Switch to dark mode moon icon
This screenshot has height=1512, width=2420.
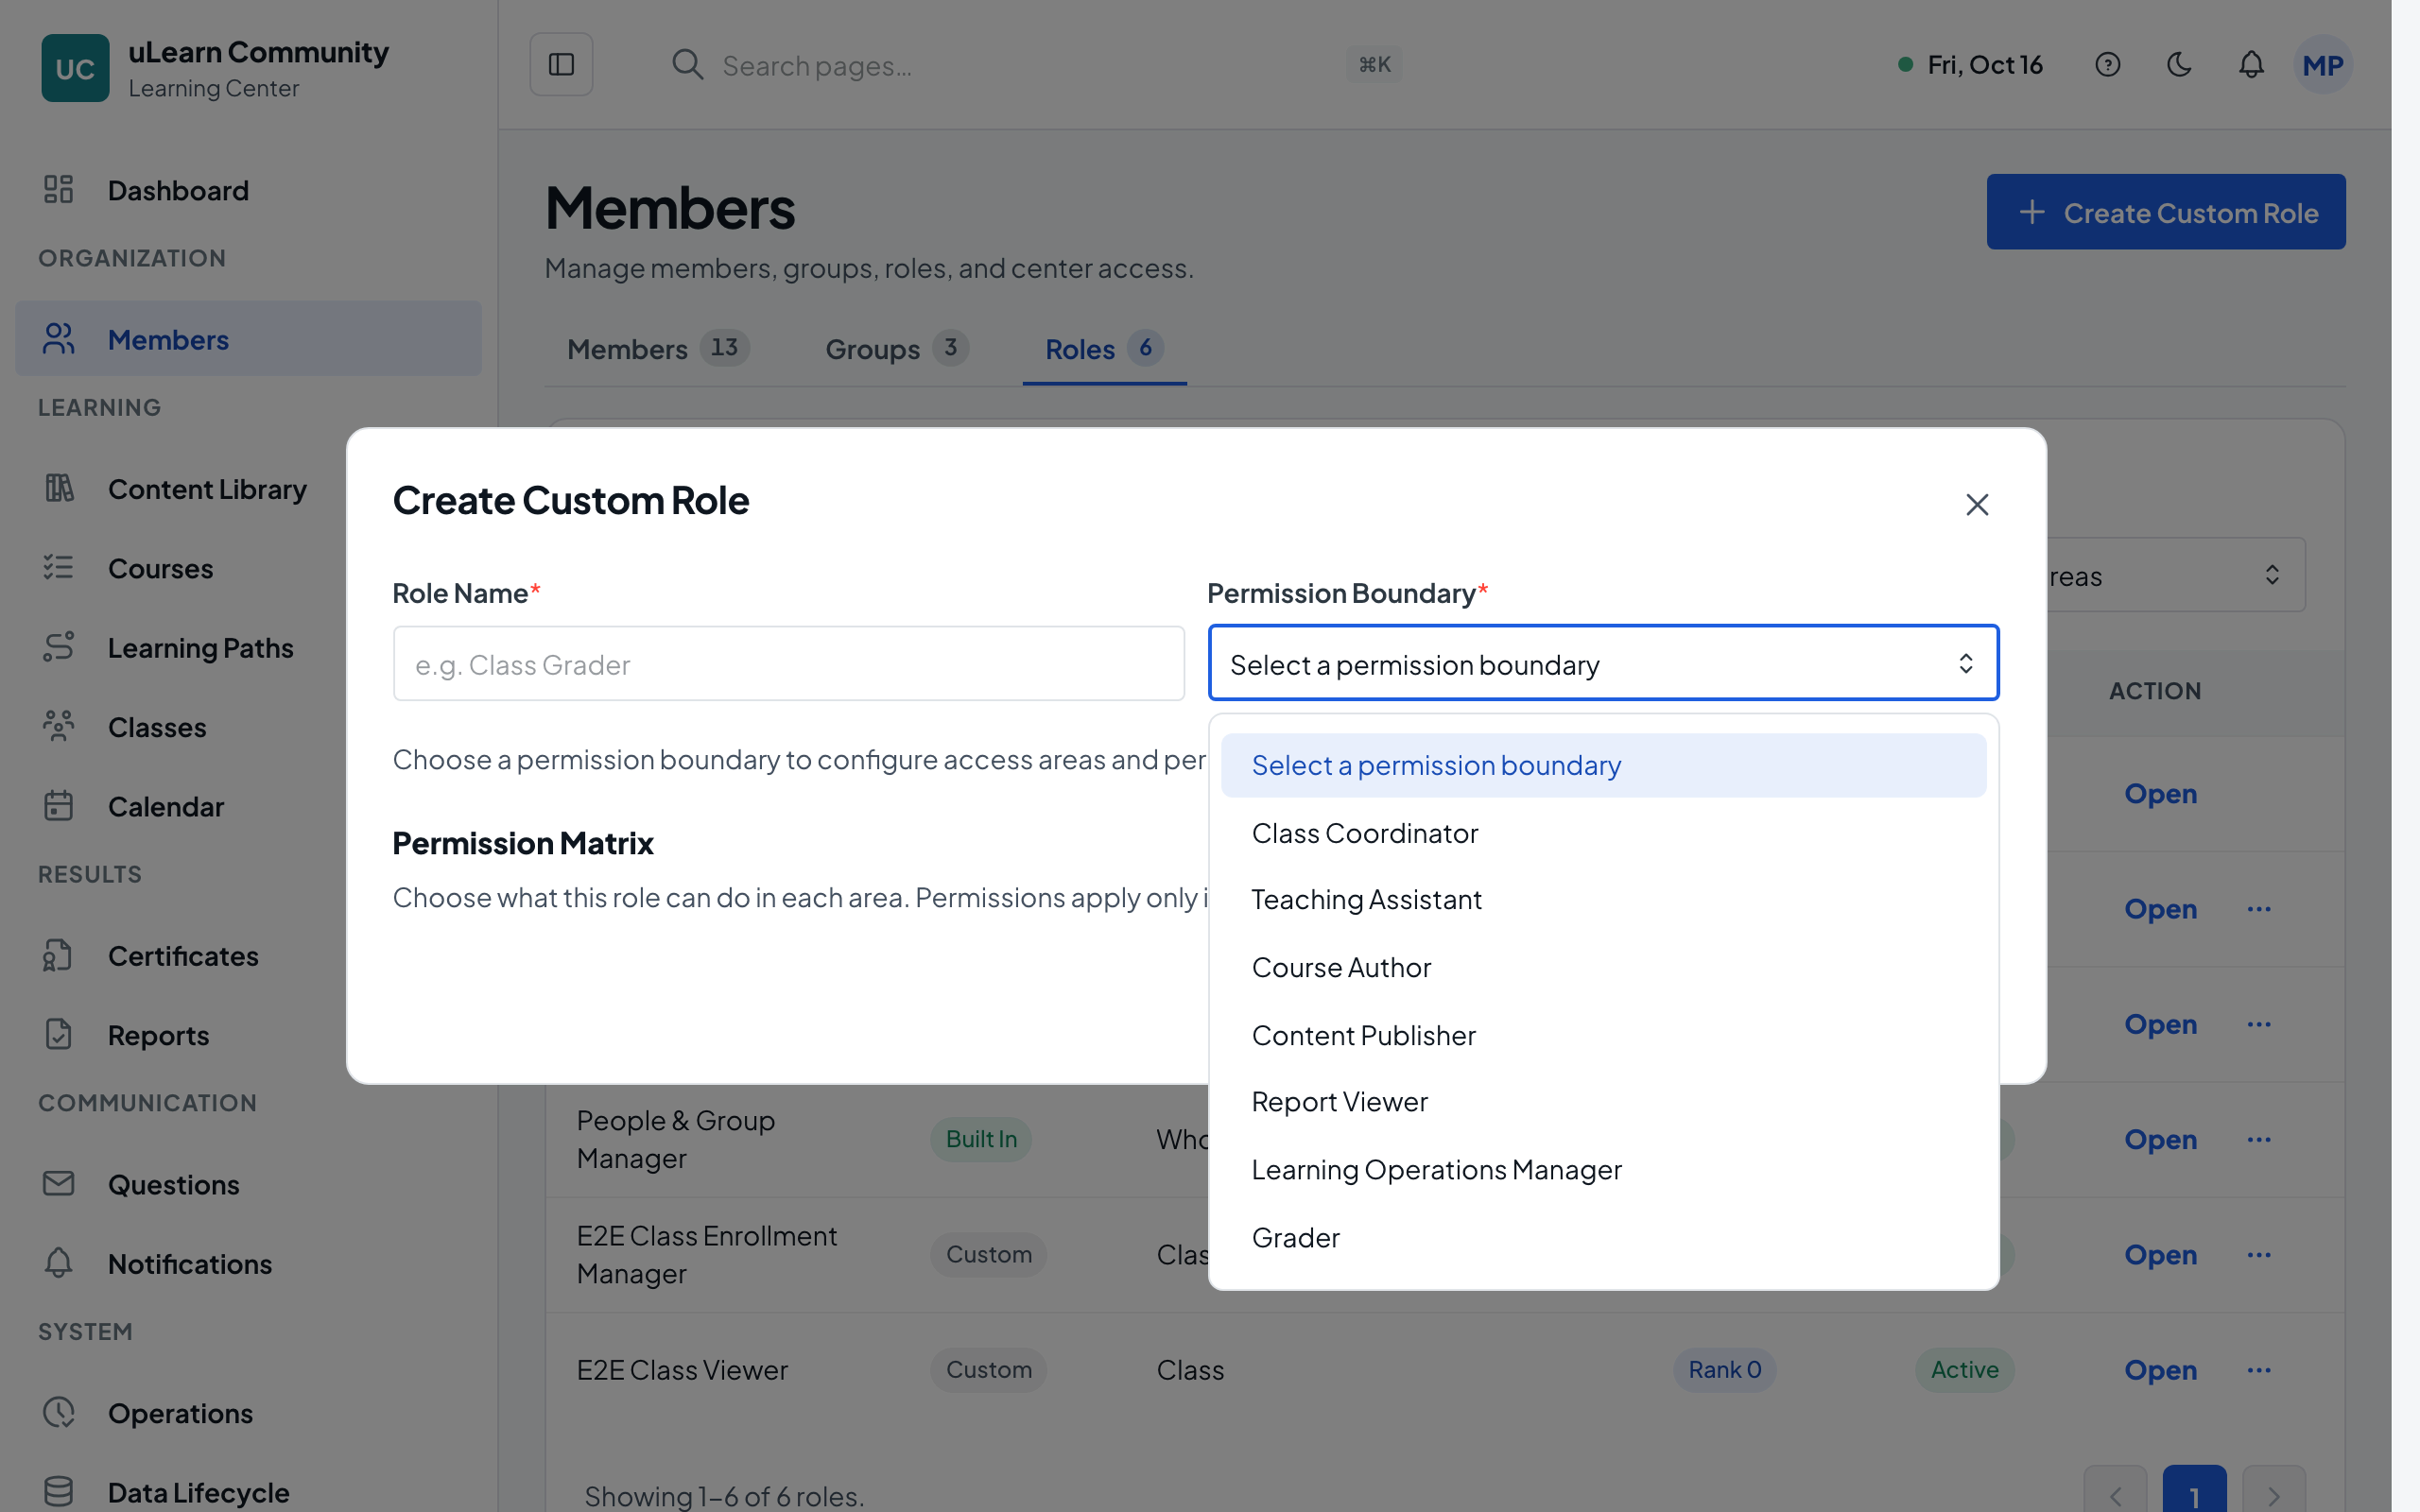[2179, 65]
